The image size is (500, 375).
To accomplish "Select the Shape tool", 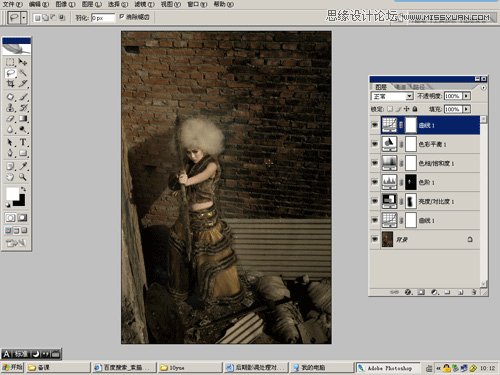I will coord(23,153).
